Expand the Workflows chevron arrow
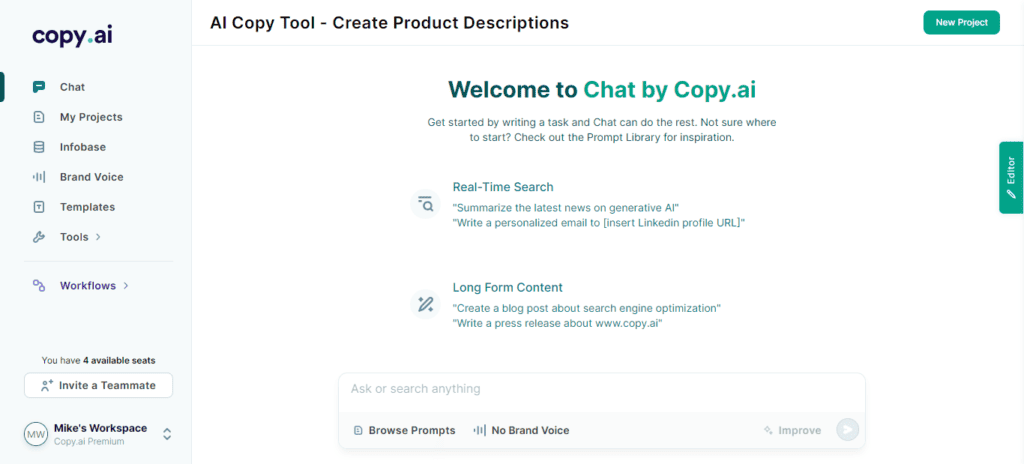The width and height of the screenshot is (1024, 464). pyautogui.click(x=126, y=286)
